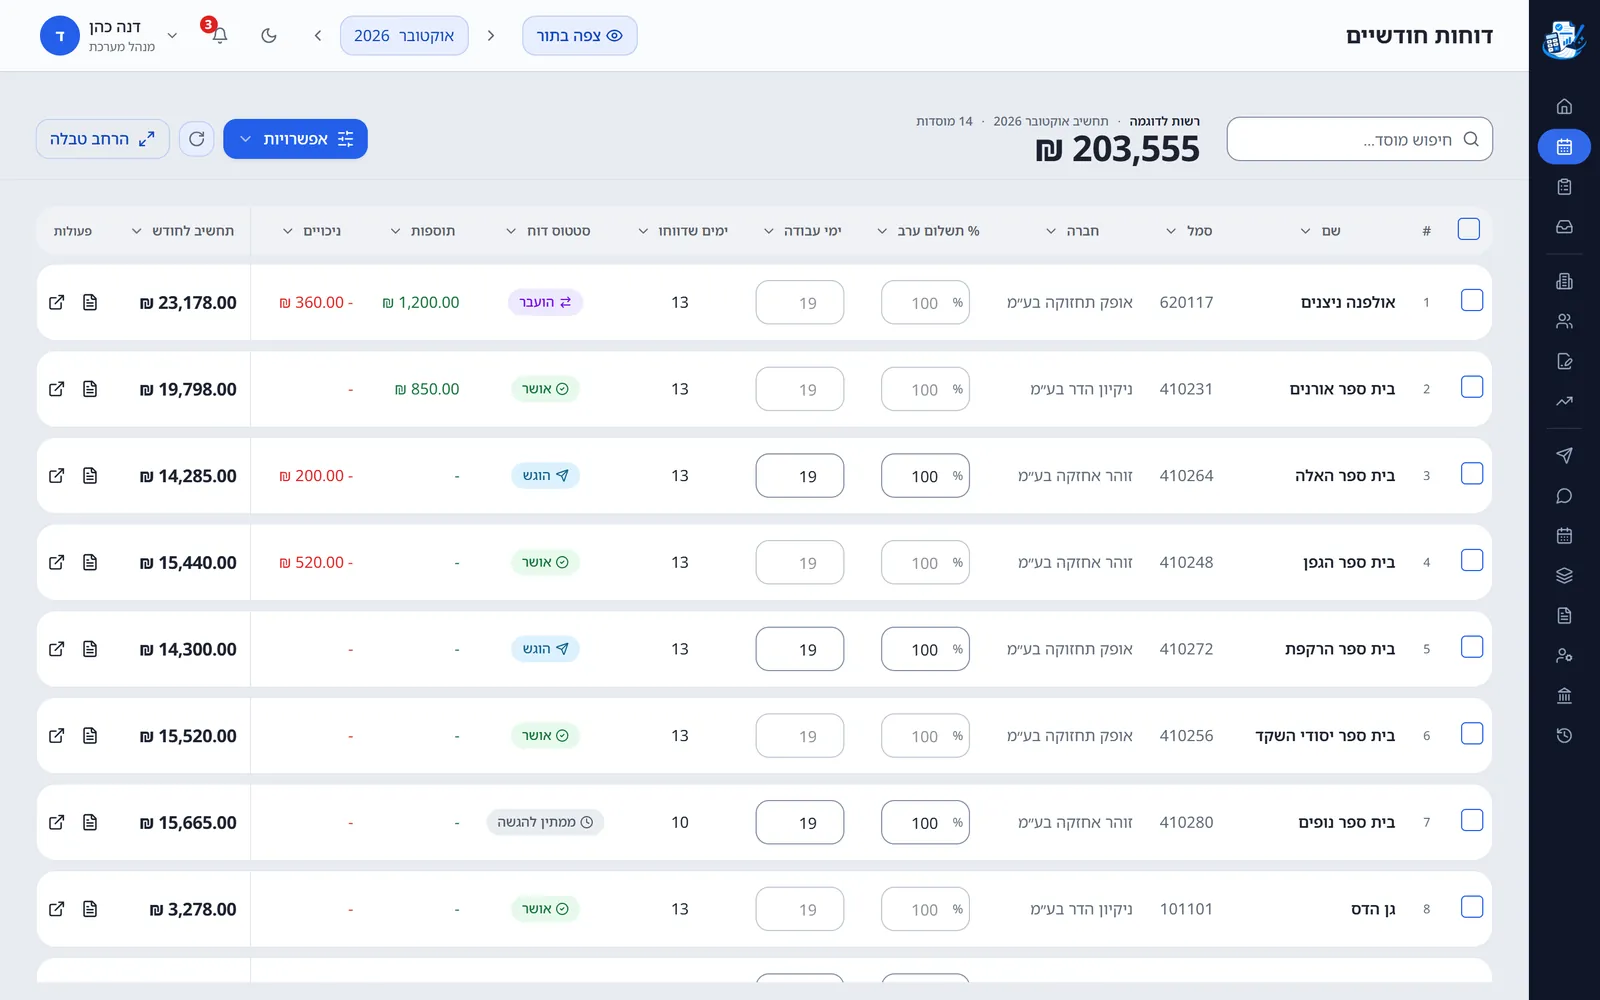Sort by the חברה column header
The image size is (1600, 1000).
point(1072,231)
